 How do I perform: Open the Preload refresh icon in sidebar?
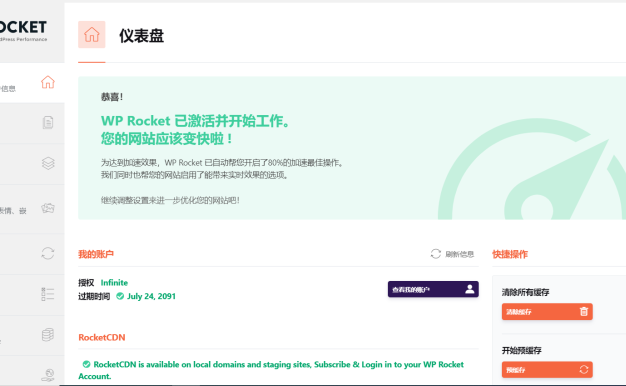point(48,253)
